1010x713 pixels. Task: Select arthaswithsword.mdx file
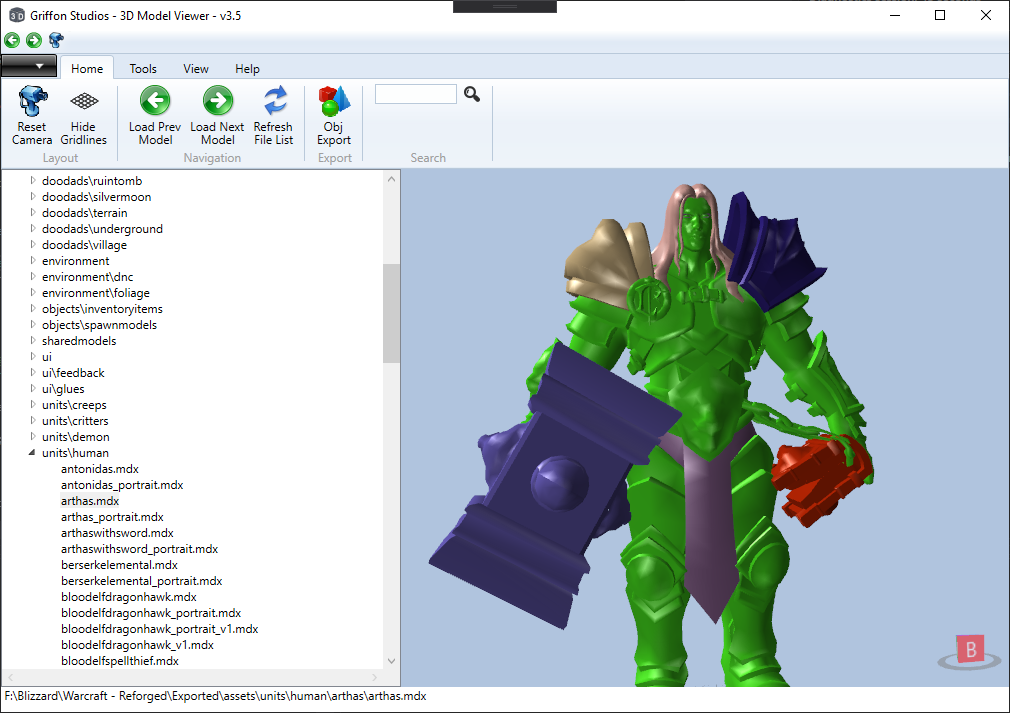click(117, 533)
